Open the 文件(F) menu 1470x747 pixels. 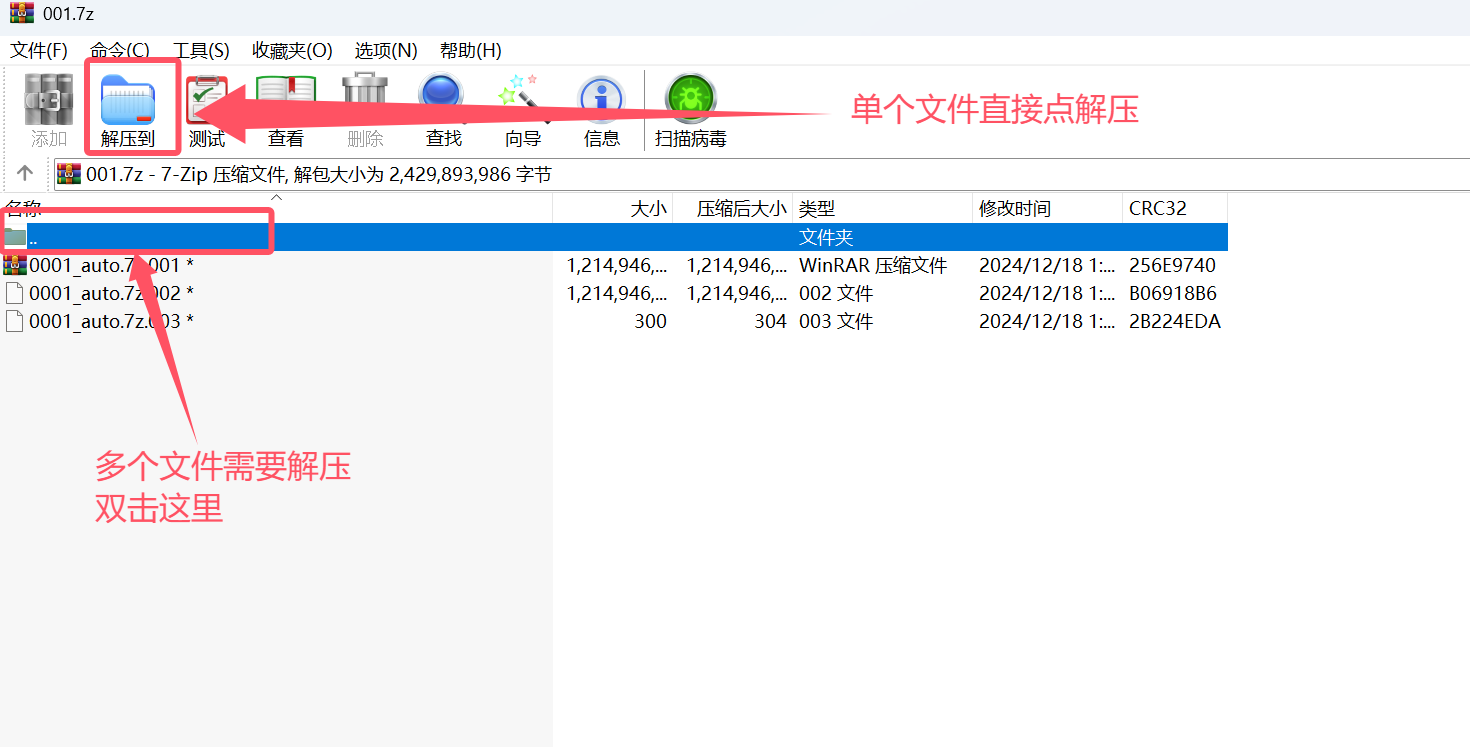coord(38,50)
